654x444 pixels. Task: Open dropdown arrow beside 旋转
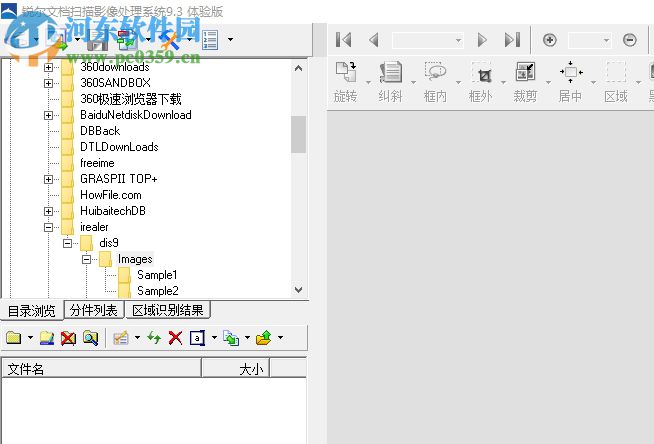(x=368, y=83)
